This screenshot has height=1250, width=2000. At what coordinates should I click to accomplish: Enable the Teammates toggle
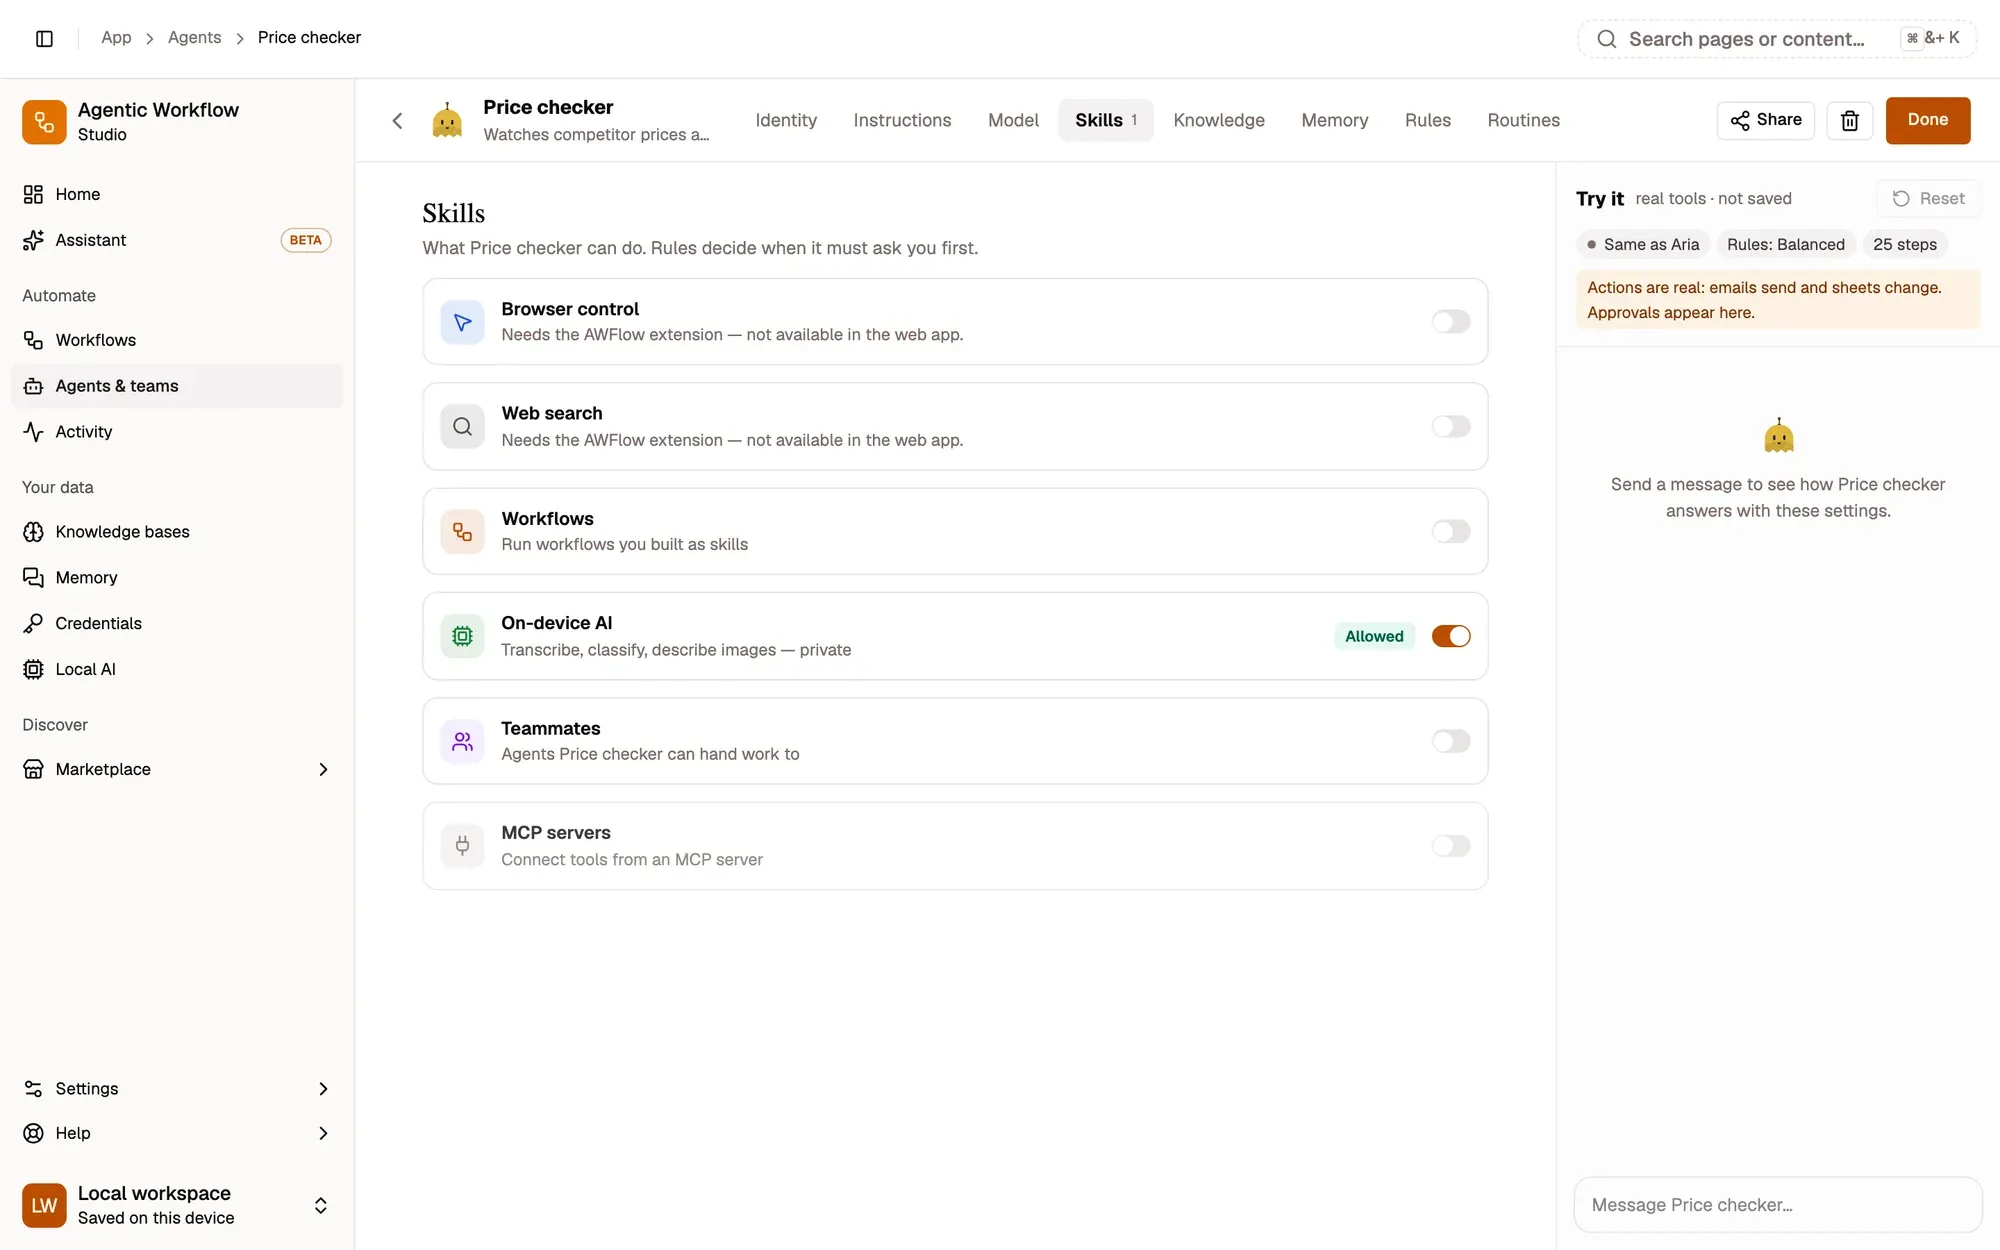tap(1450, 741)
